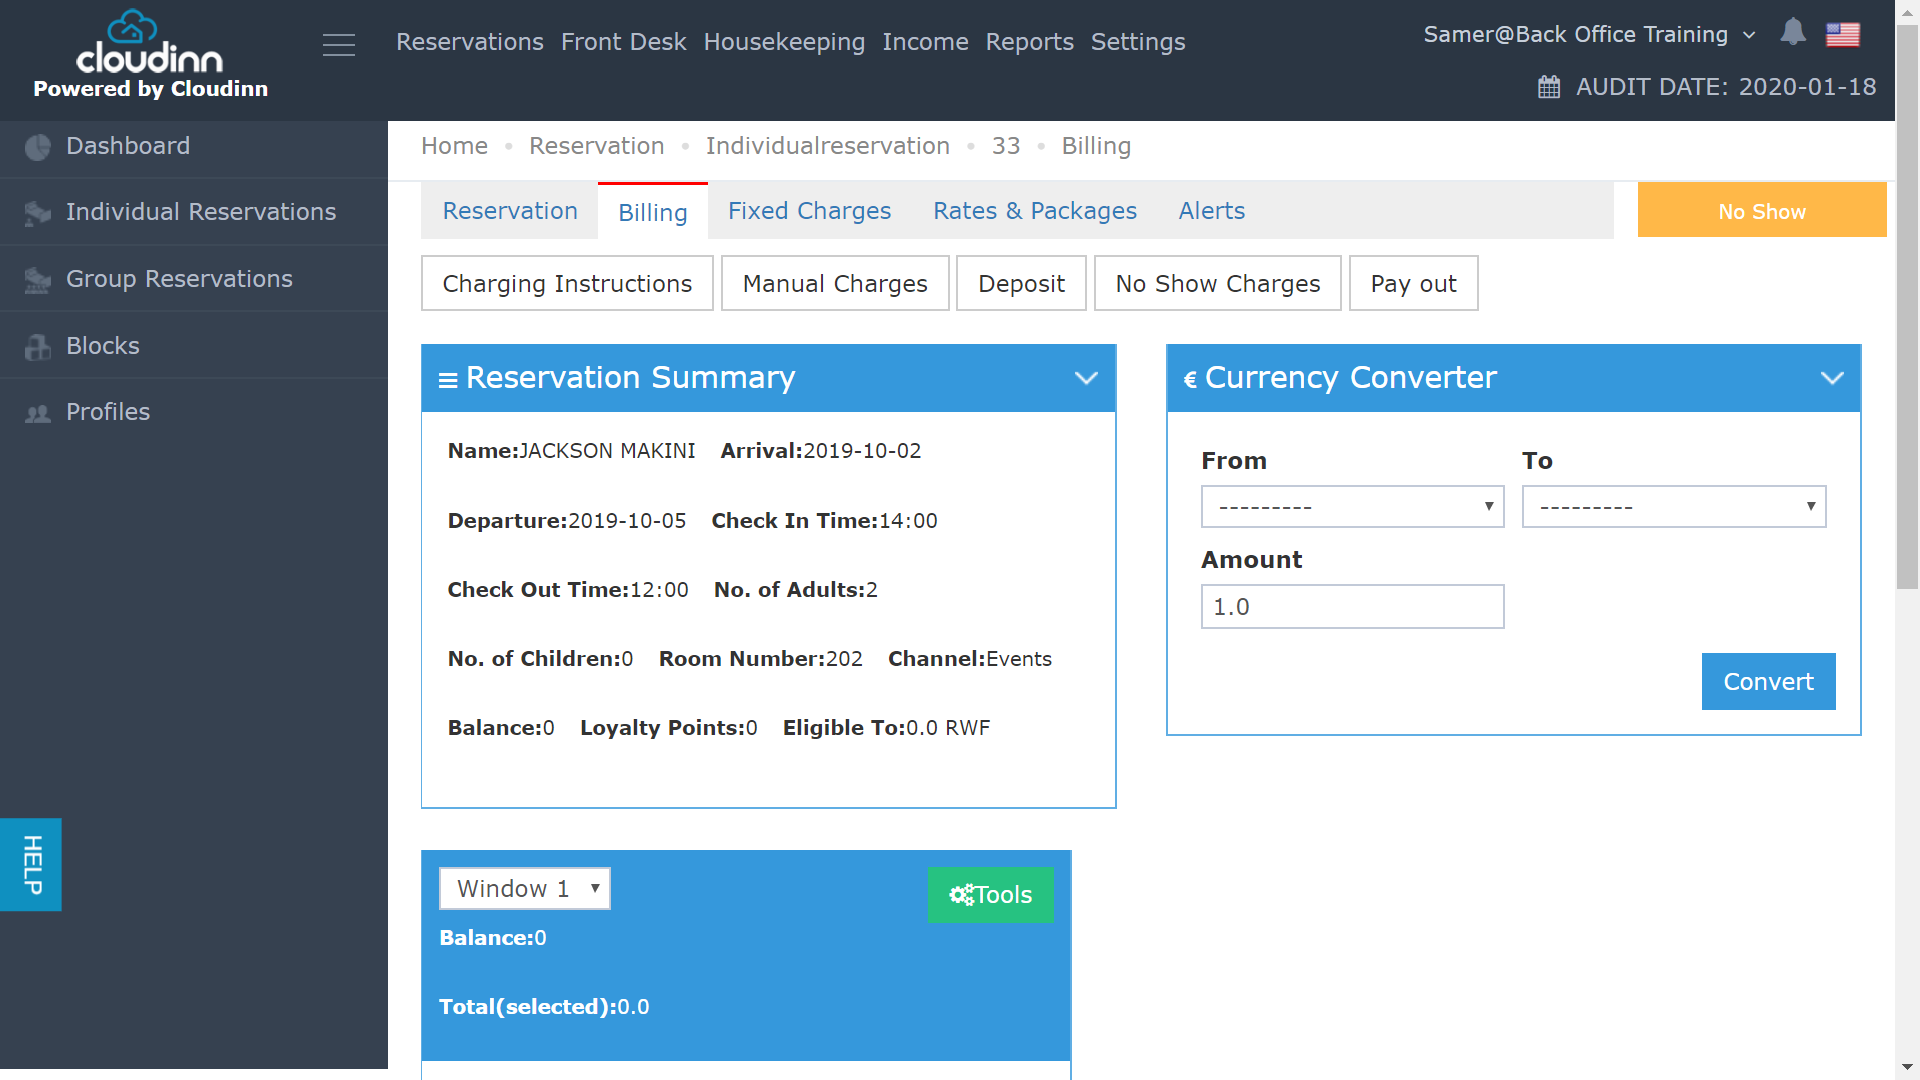Open Group Reservations in the sidebar
The height and width of the screenshot is (1080, 1920).
[x=194, y=279]
